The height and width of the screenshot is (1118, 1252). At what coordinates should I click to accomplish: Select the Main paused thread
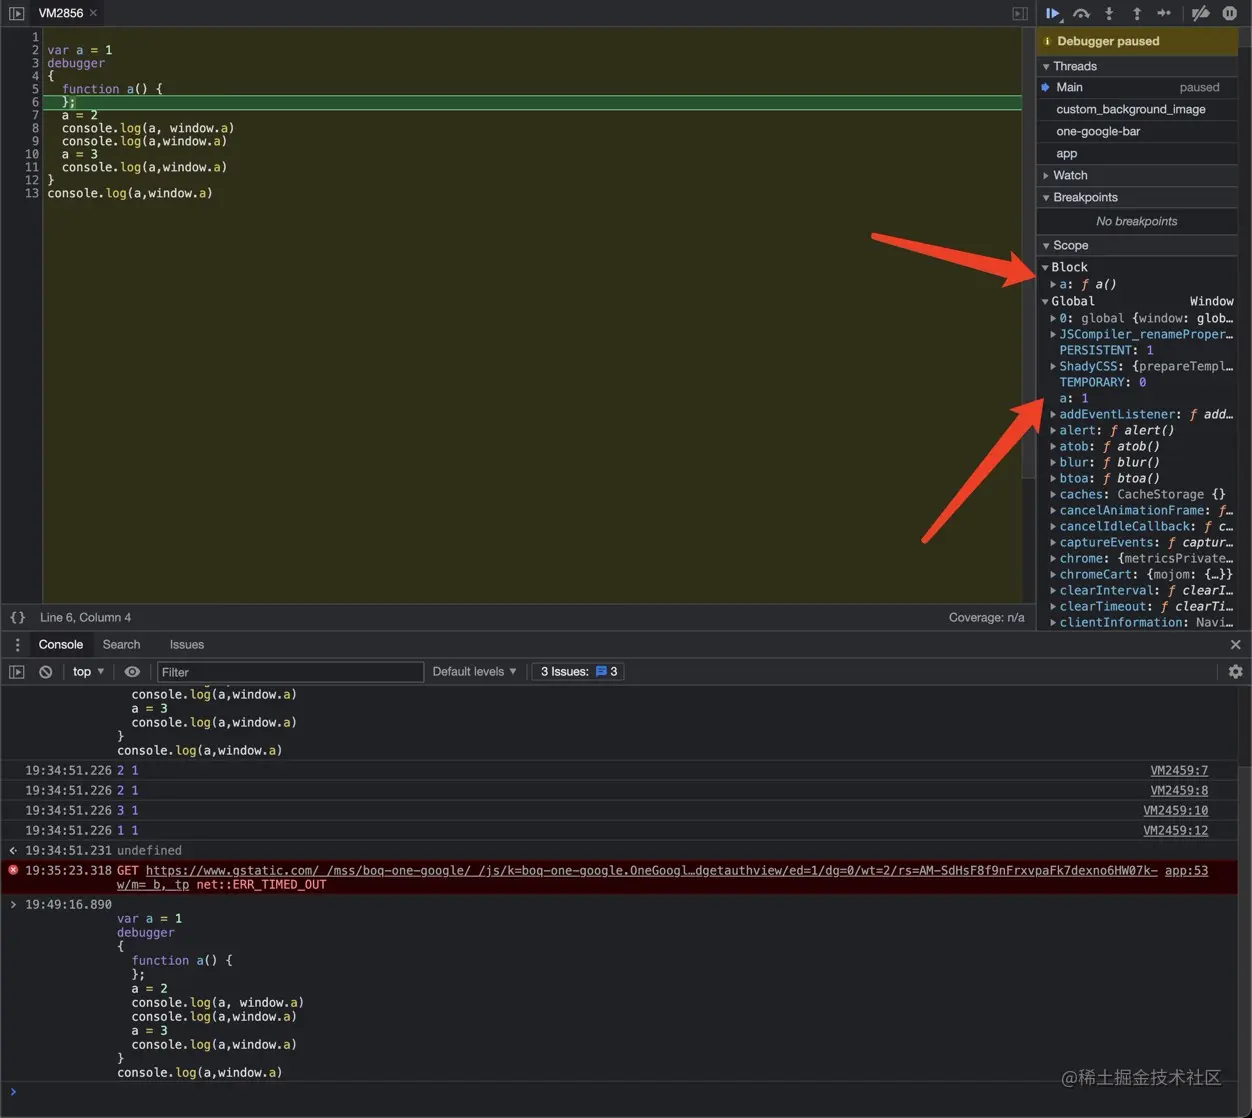pos(1137,87)
